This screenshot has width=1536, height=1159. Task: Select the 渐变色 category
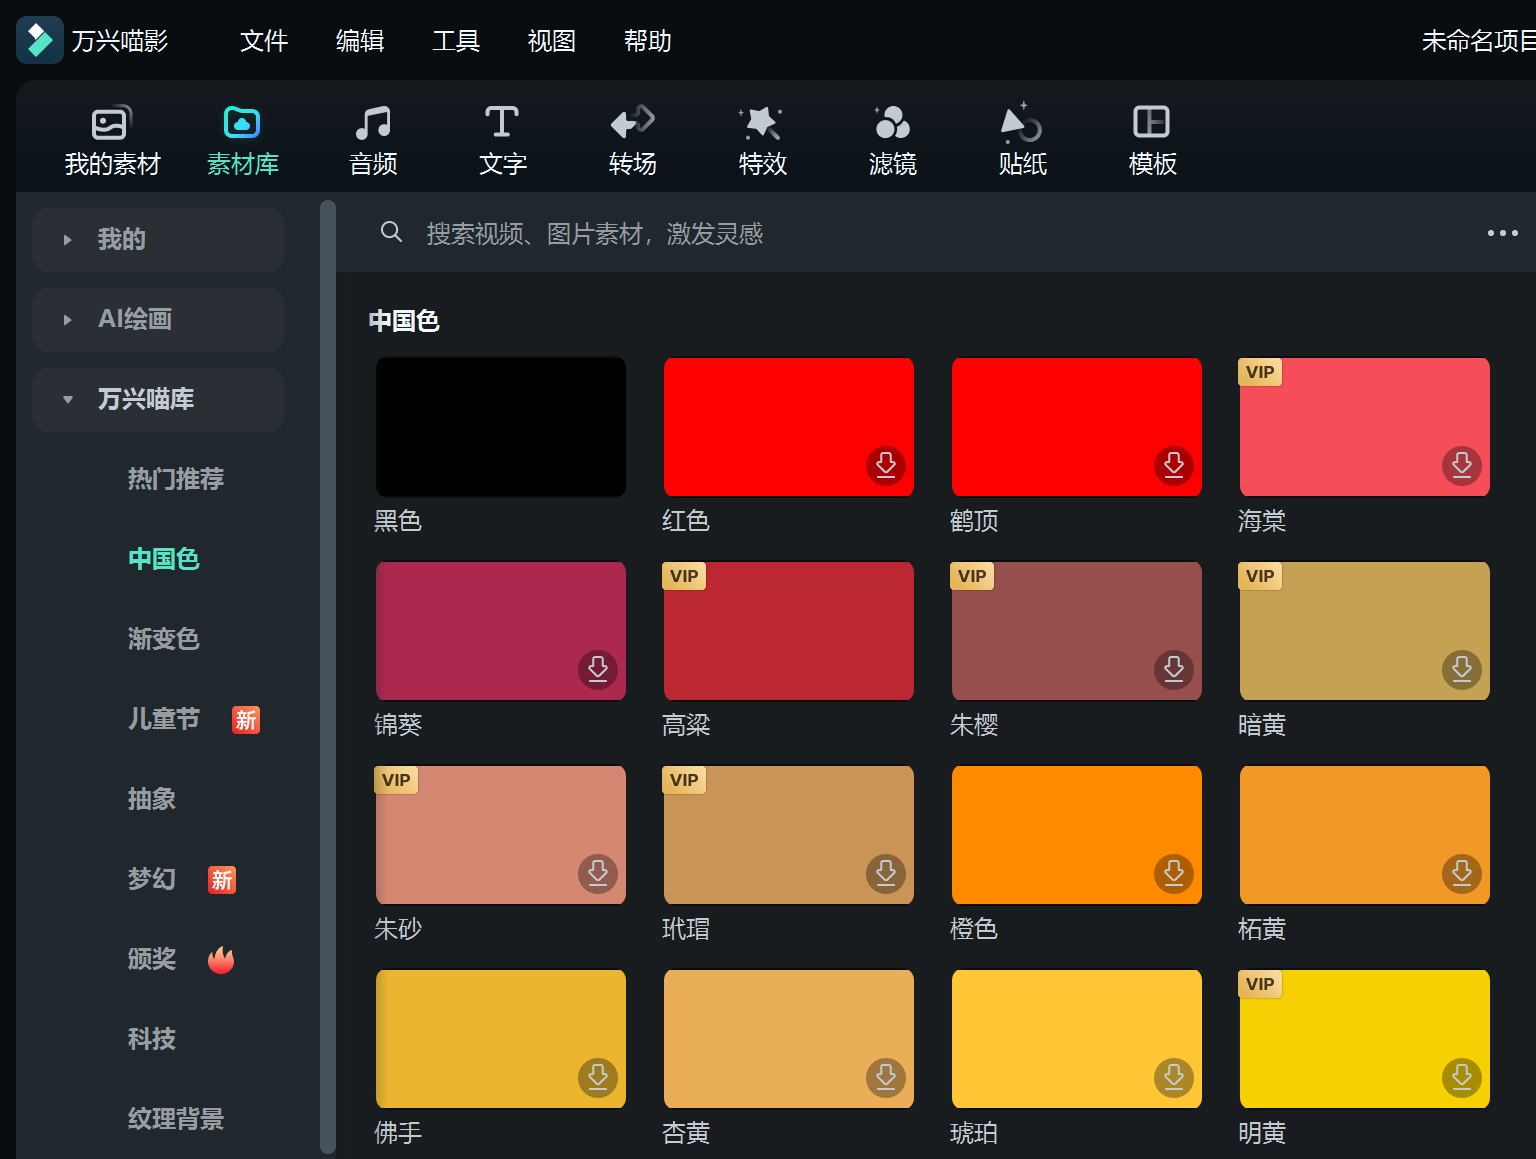[x=164, y=639]
